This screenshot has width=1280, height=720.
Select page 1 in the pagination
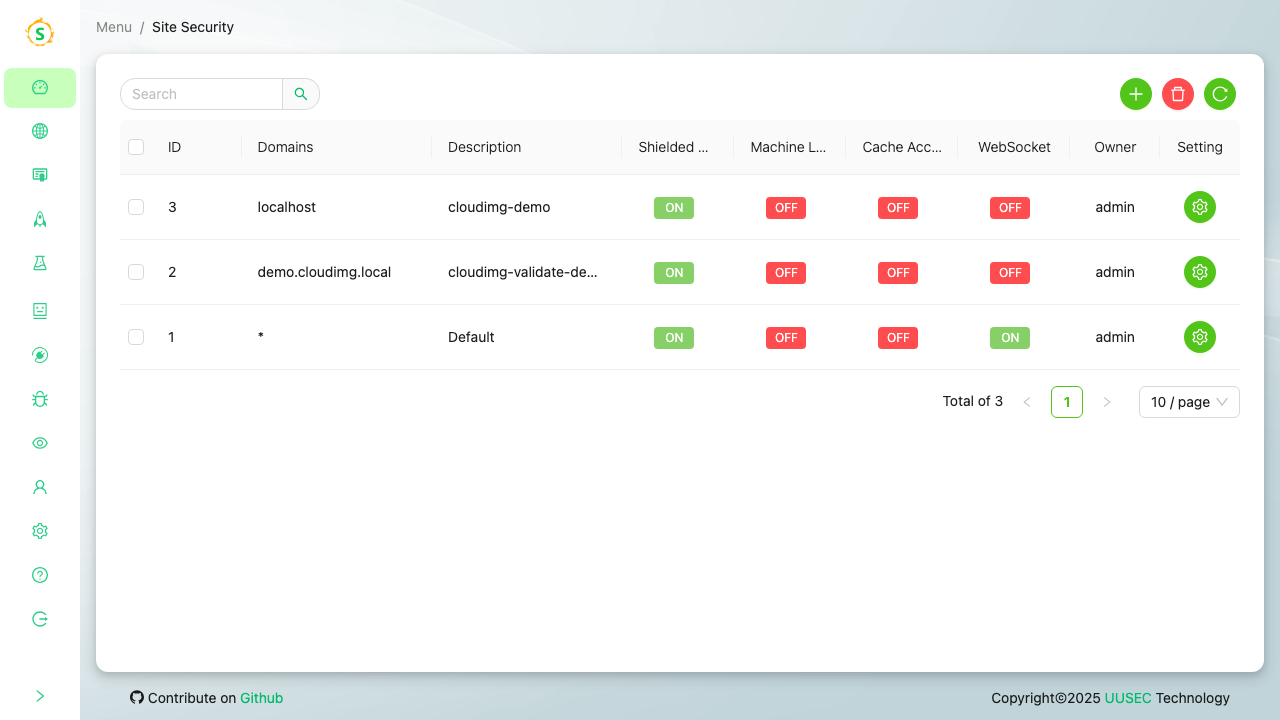click(x=1067, y=402)
